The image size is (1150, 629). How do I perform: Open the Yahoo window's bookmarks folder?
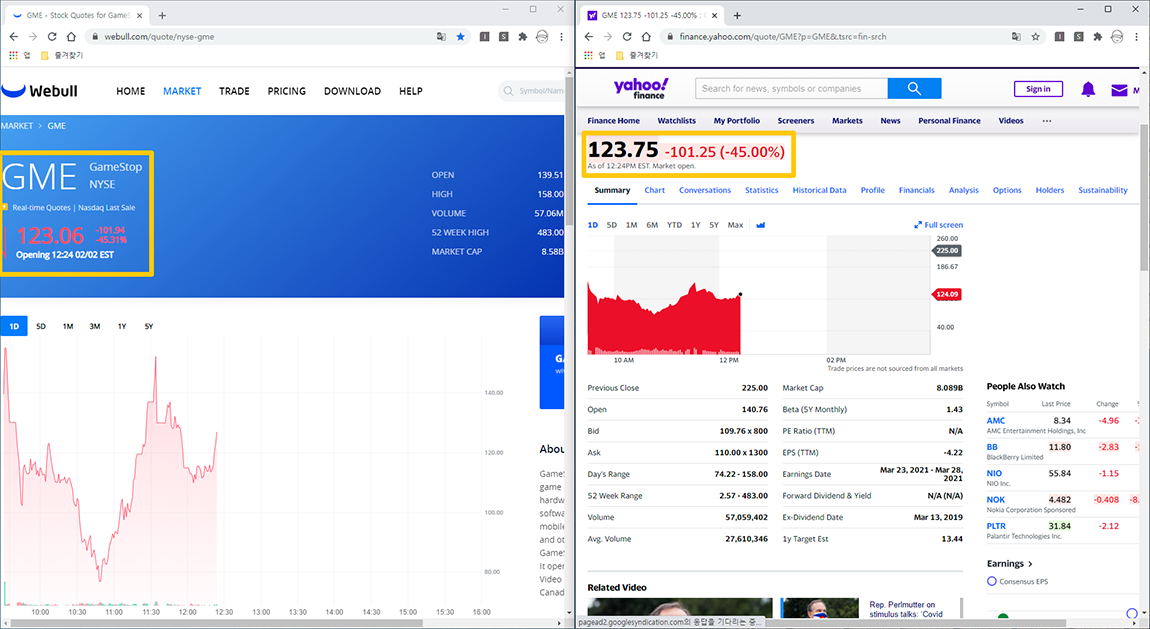point(637,55)
